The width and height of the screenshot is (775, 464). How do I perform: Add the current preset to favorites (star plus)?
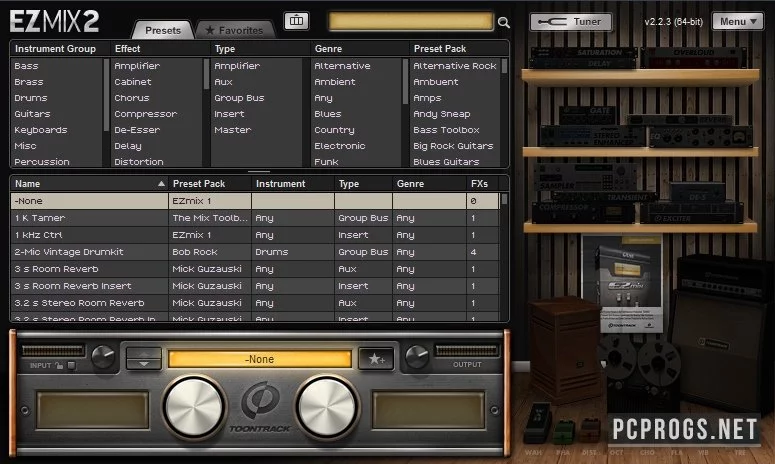point(376,359)
